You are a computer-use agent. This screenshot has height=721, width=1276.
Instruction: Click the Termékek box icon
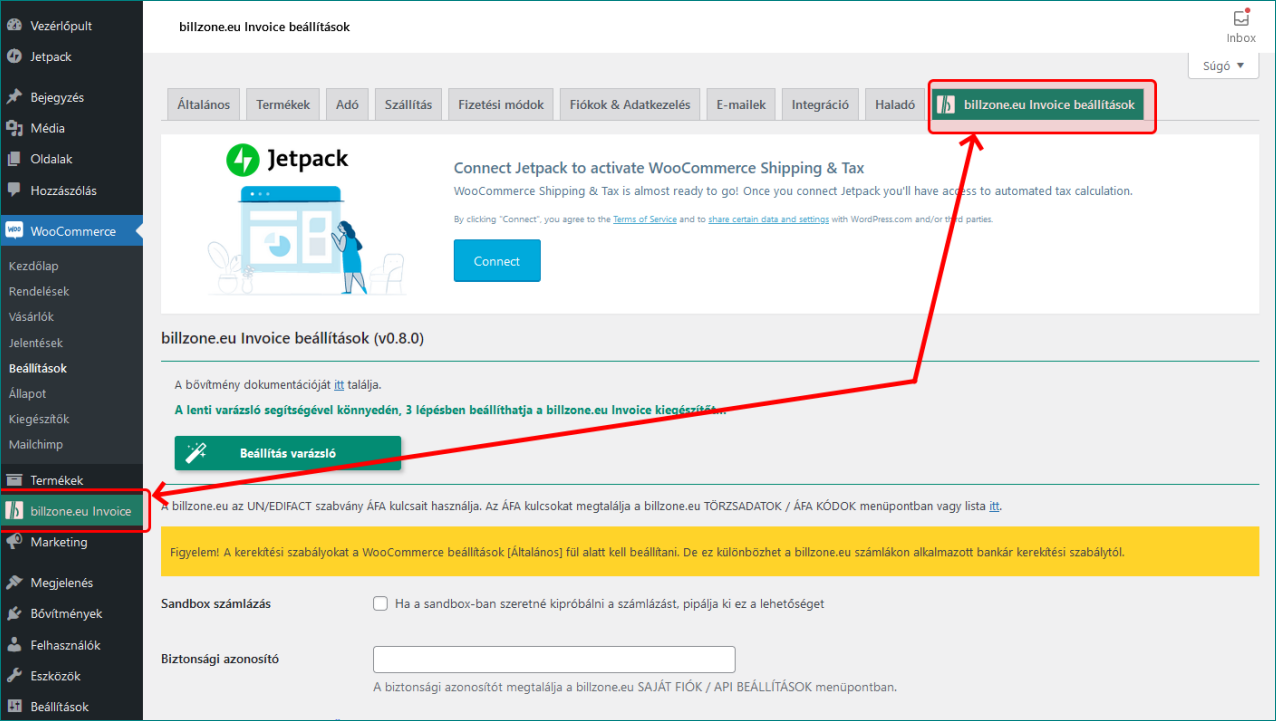[x=14, y=480]
